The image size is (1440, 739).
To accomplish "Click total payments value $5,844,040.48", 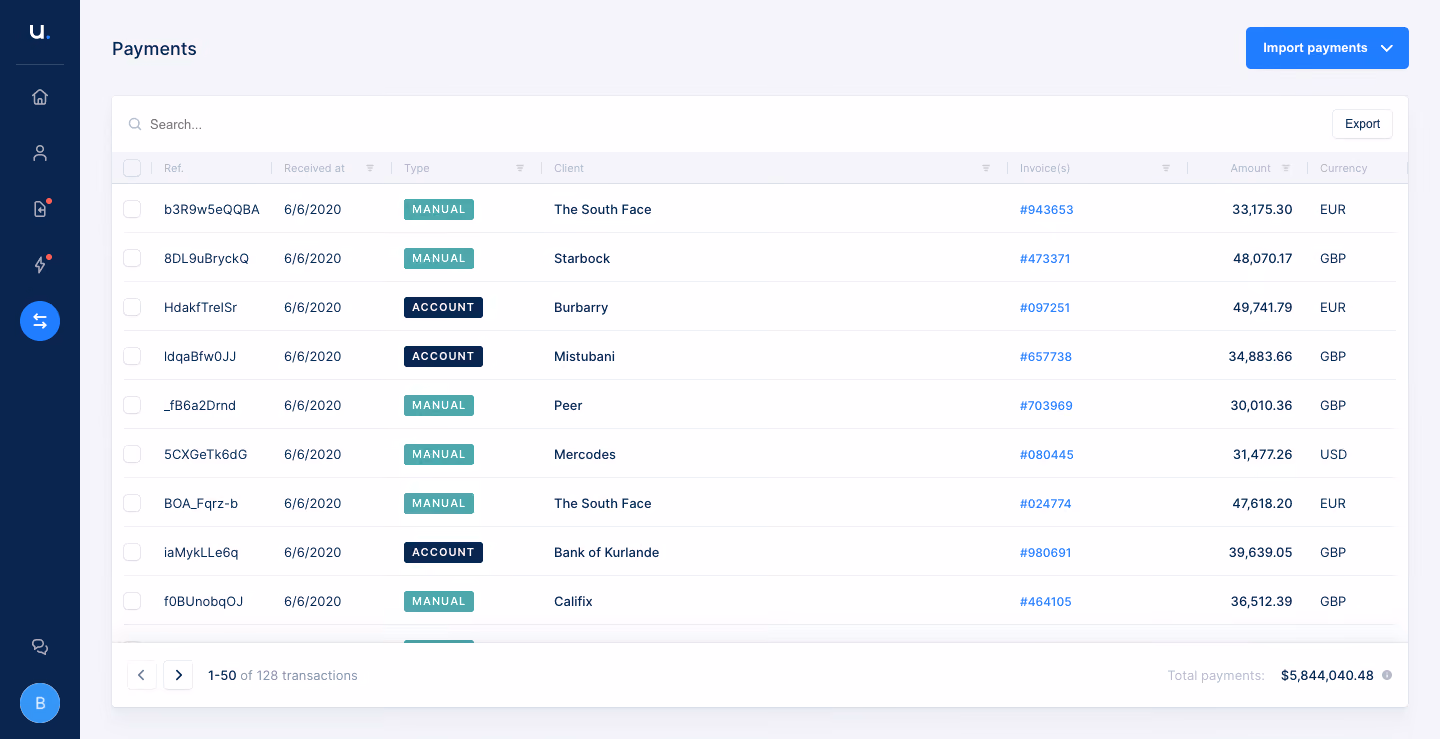I will click(1327, 675).
